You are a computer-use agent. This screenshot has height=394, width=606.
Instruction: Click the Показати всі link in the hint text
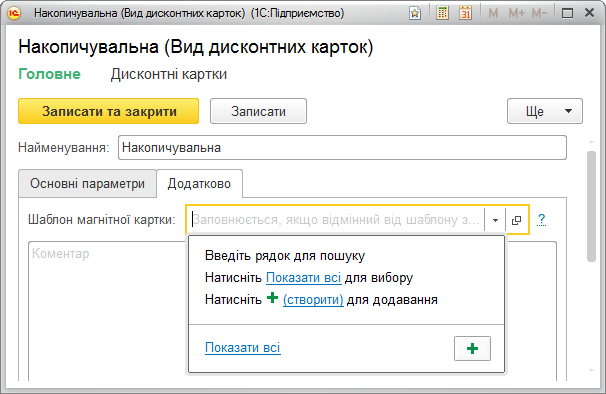303,278
